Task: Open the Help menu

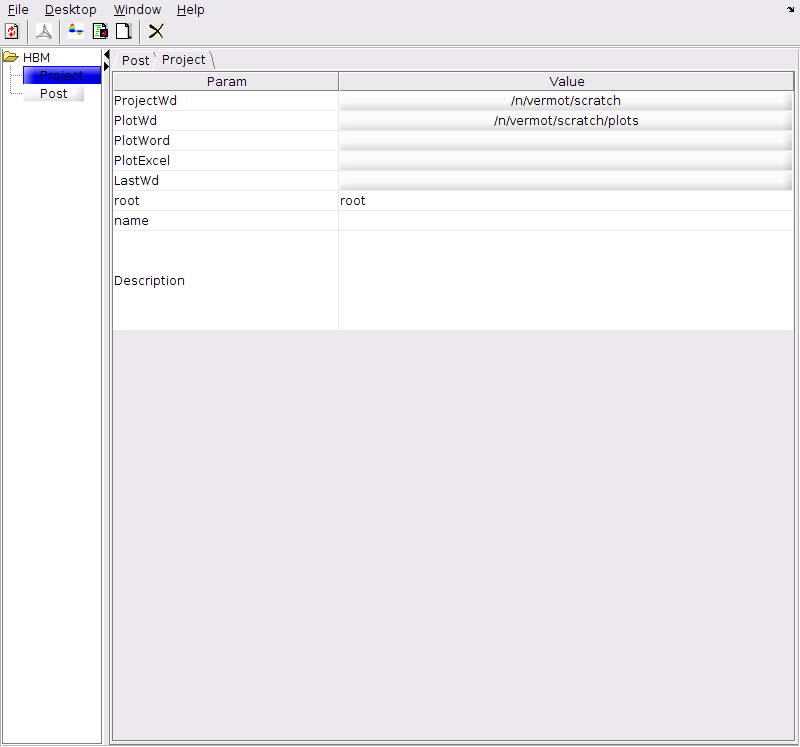Action: pyautogui.click(x=190, y=10)
